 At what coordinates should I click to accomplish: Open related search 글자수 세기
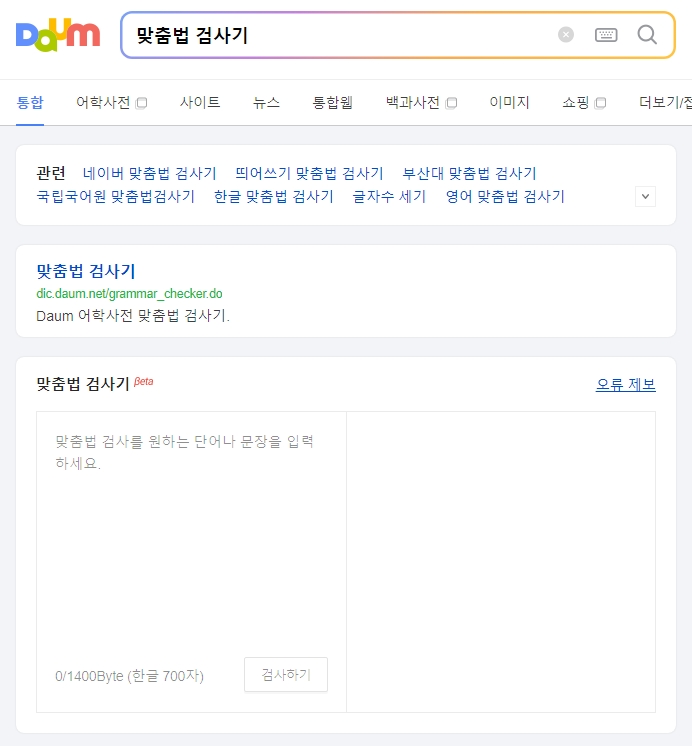click(389, 196)
